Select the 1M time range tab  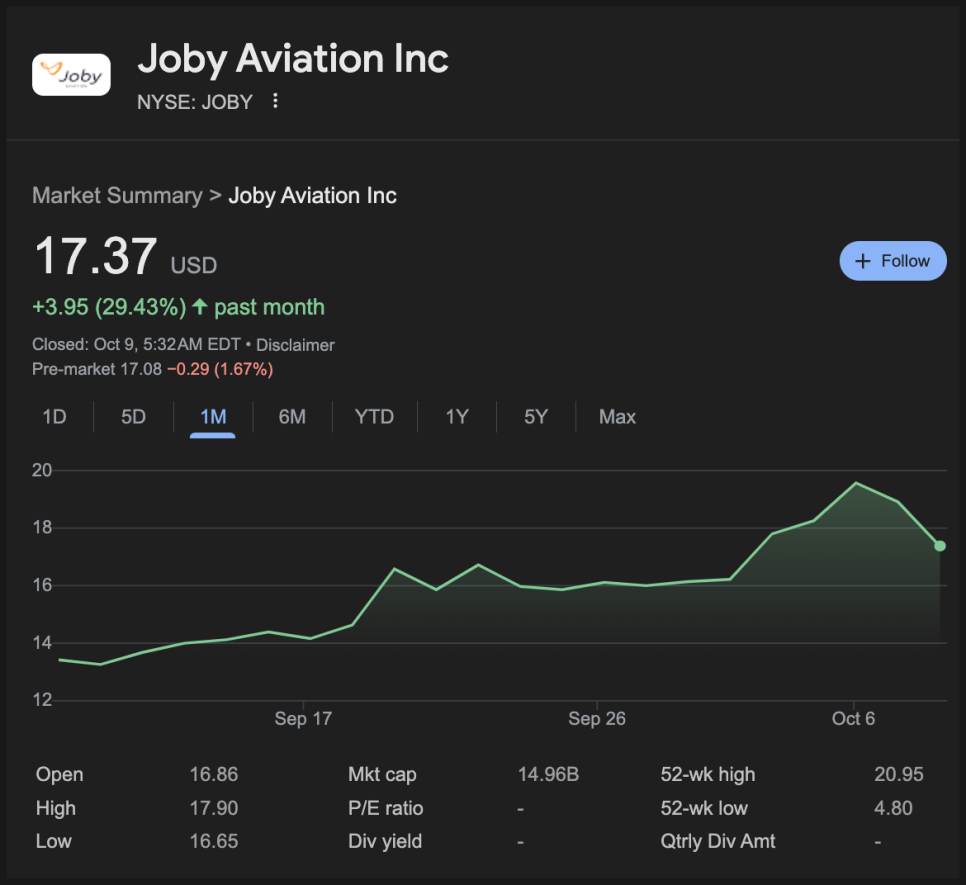coord(213,417)
